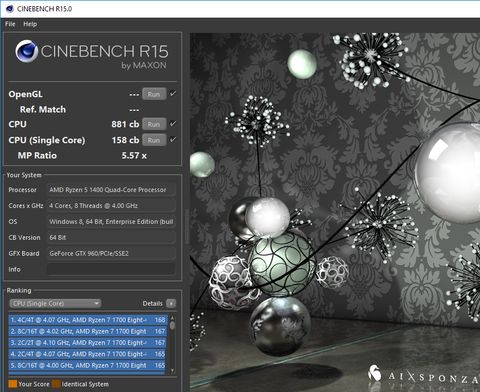Click the ranking list scroll down arrow

pos(172,370)
